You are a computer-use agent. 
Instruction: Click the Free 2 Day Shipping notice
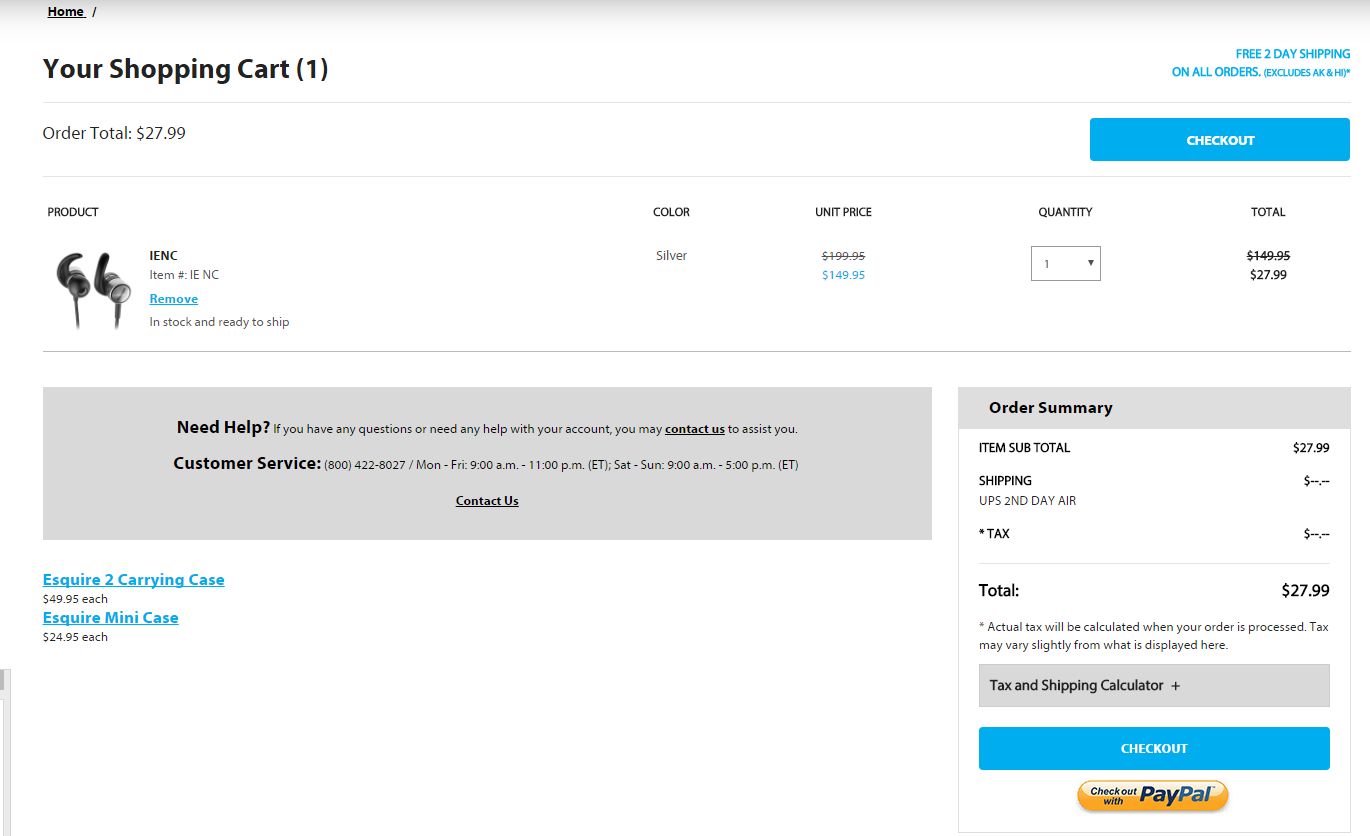tap(1261, 63)
